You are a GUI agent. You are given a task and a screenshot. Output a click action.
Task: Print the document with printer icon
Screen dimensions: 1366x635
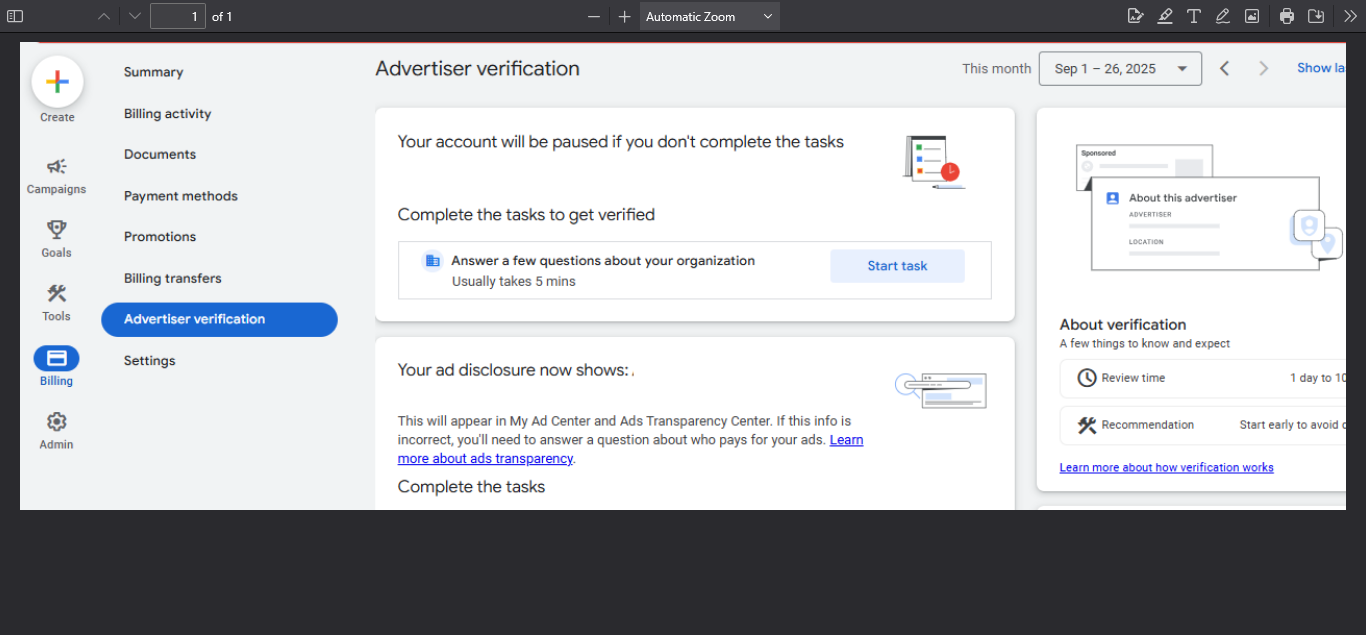pos(1287,16)
